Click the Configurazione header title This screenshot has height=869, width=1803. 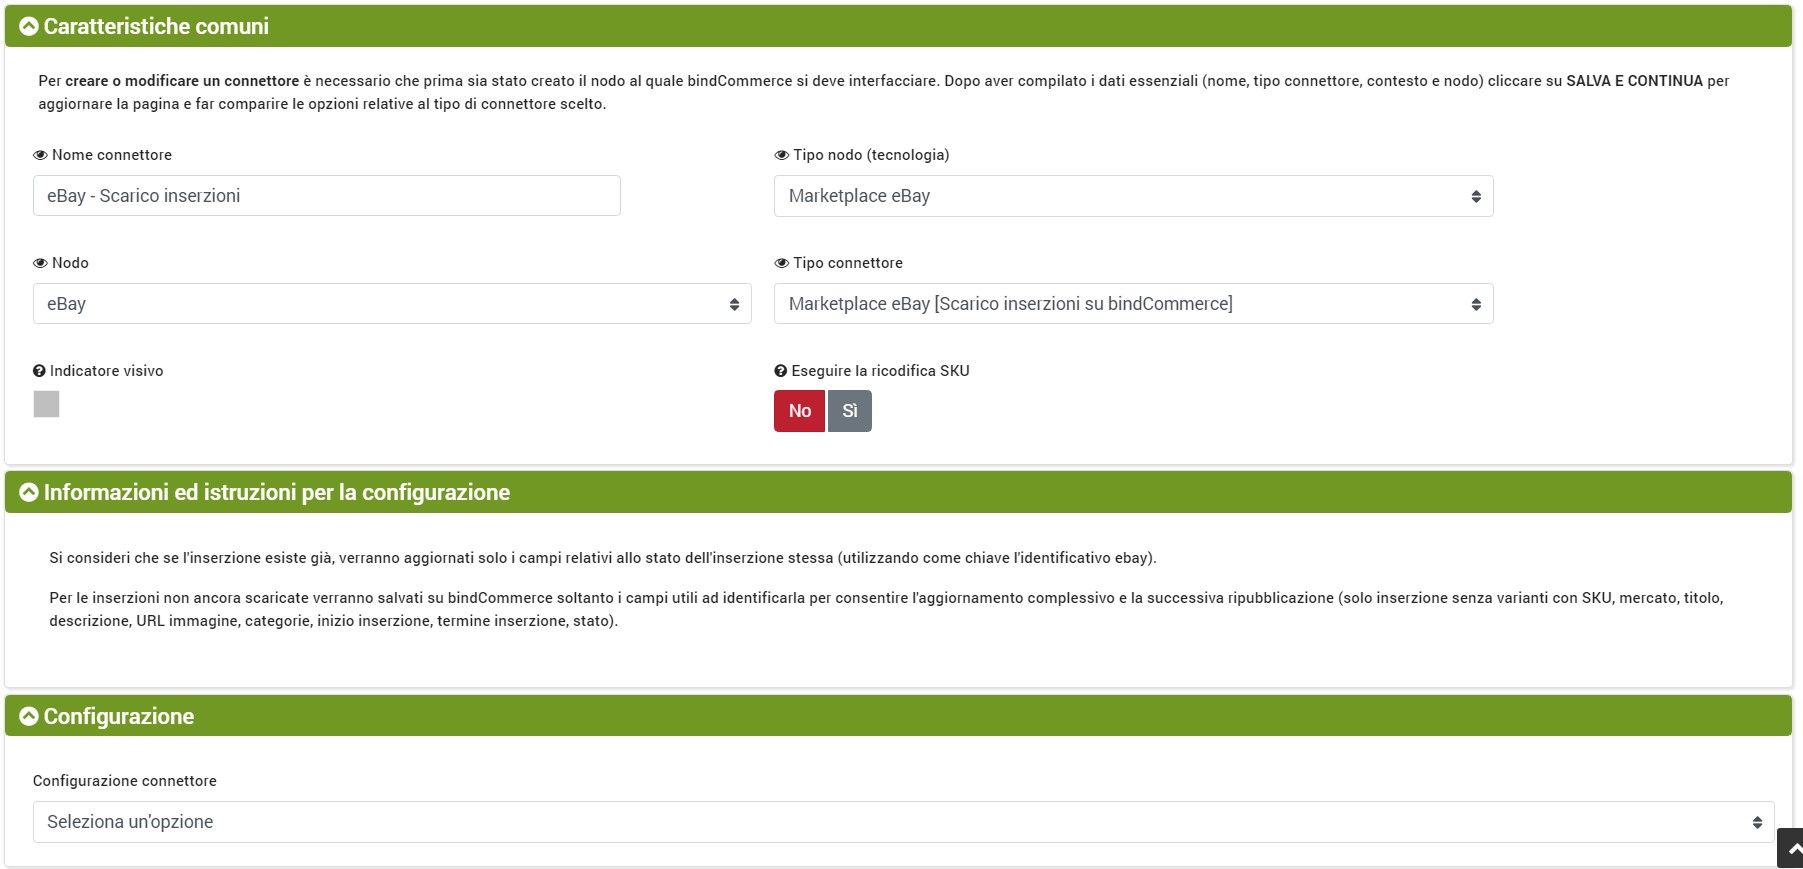pyautogui.click(x=119, y=717)
